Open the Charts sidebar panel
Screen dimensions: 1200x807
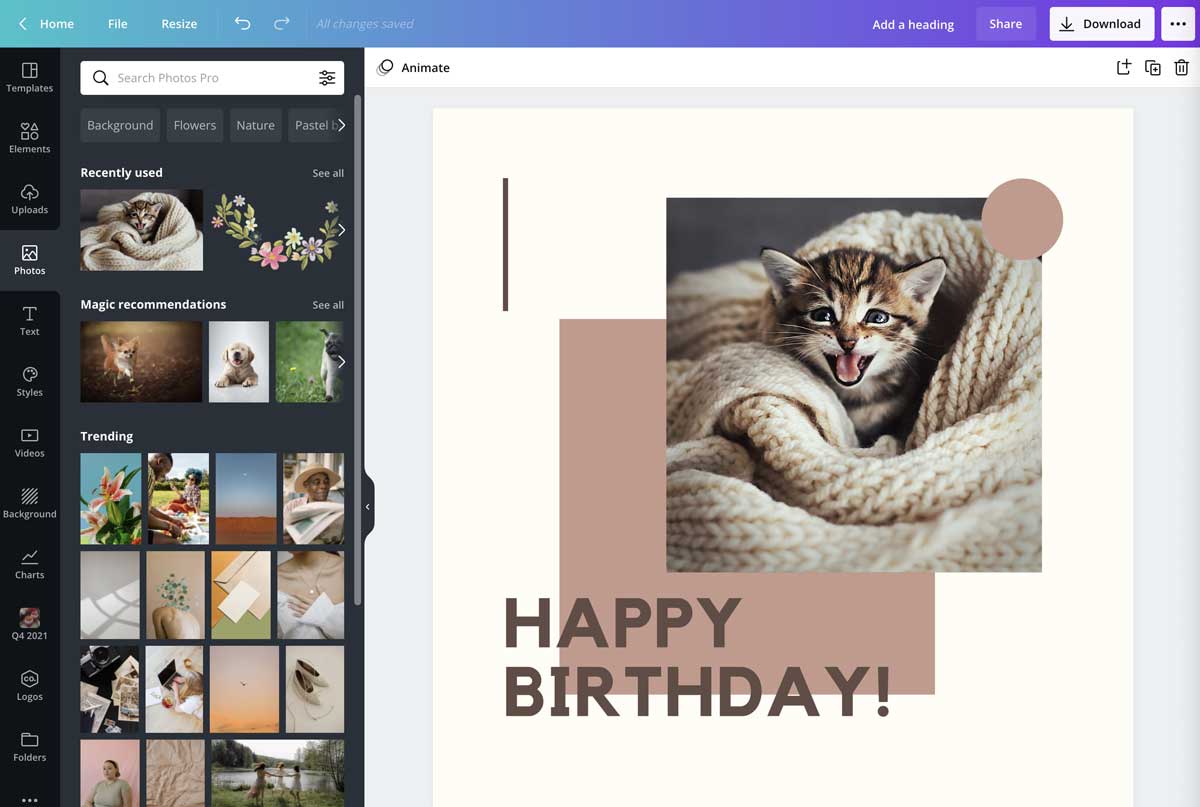[x=29, y=565]
